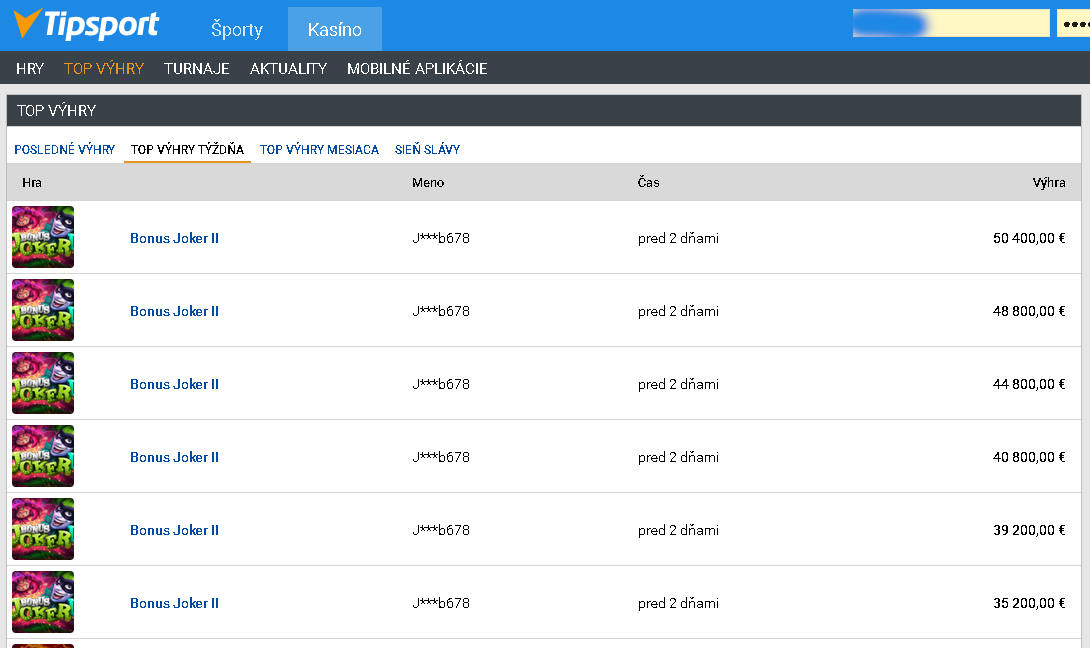The image size is (1090, 648).
Task: Click the username login field
Action: pyautogui.click(x=950, y=23)
